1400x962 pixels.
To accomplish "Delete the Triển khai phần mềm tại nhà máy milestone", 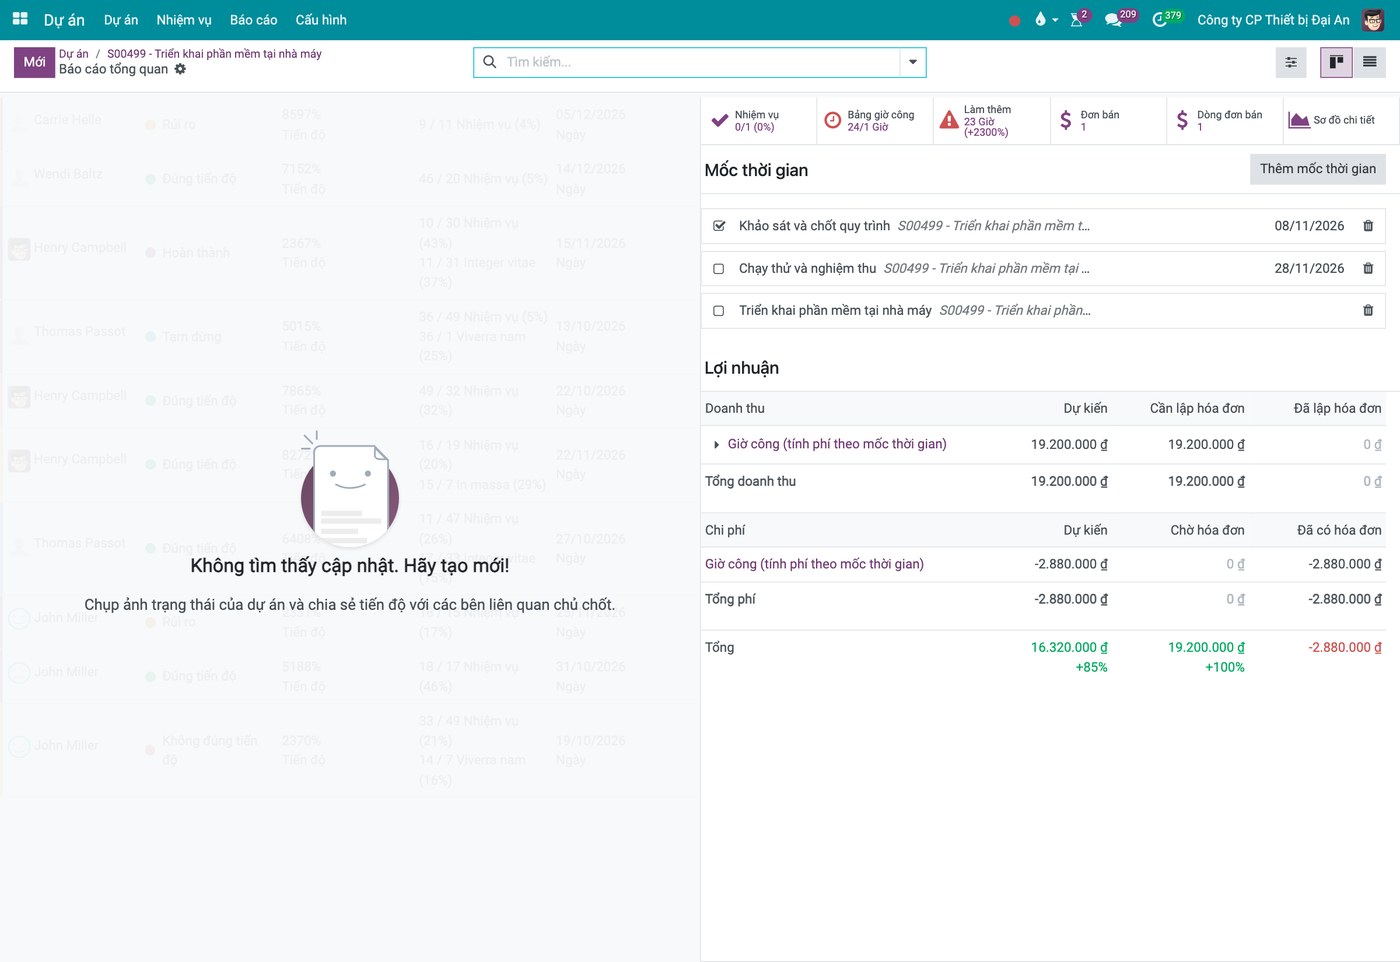I will 1368,310.
